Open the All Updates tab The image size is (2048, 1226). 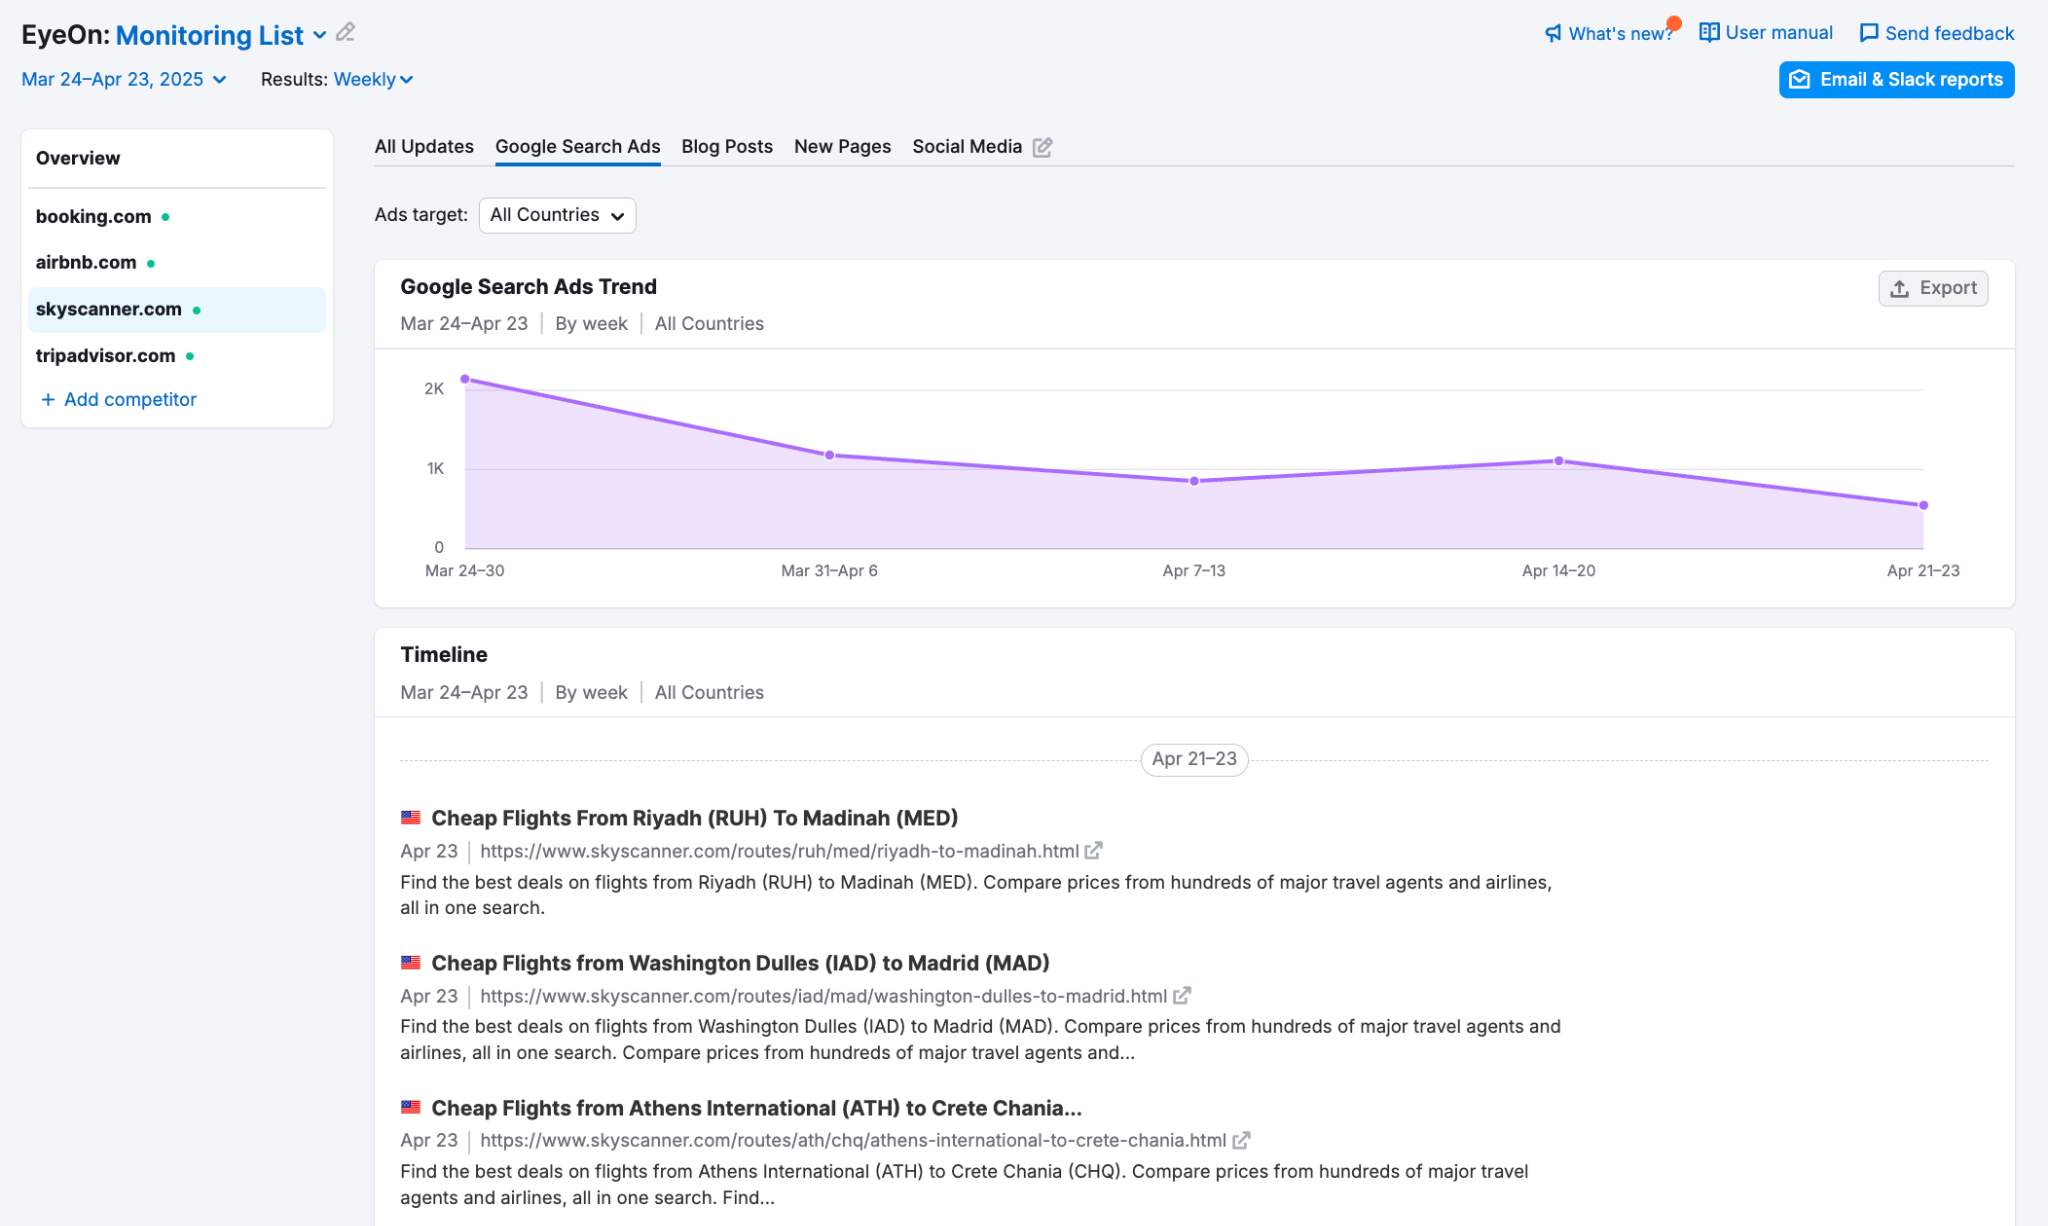pyautogui.click(x=424, y=147)
